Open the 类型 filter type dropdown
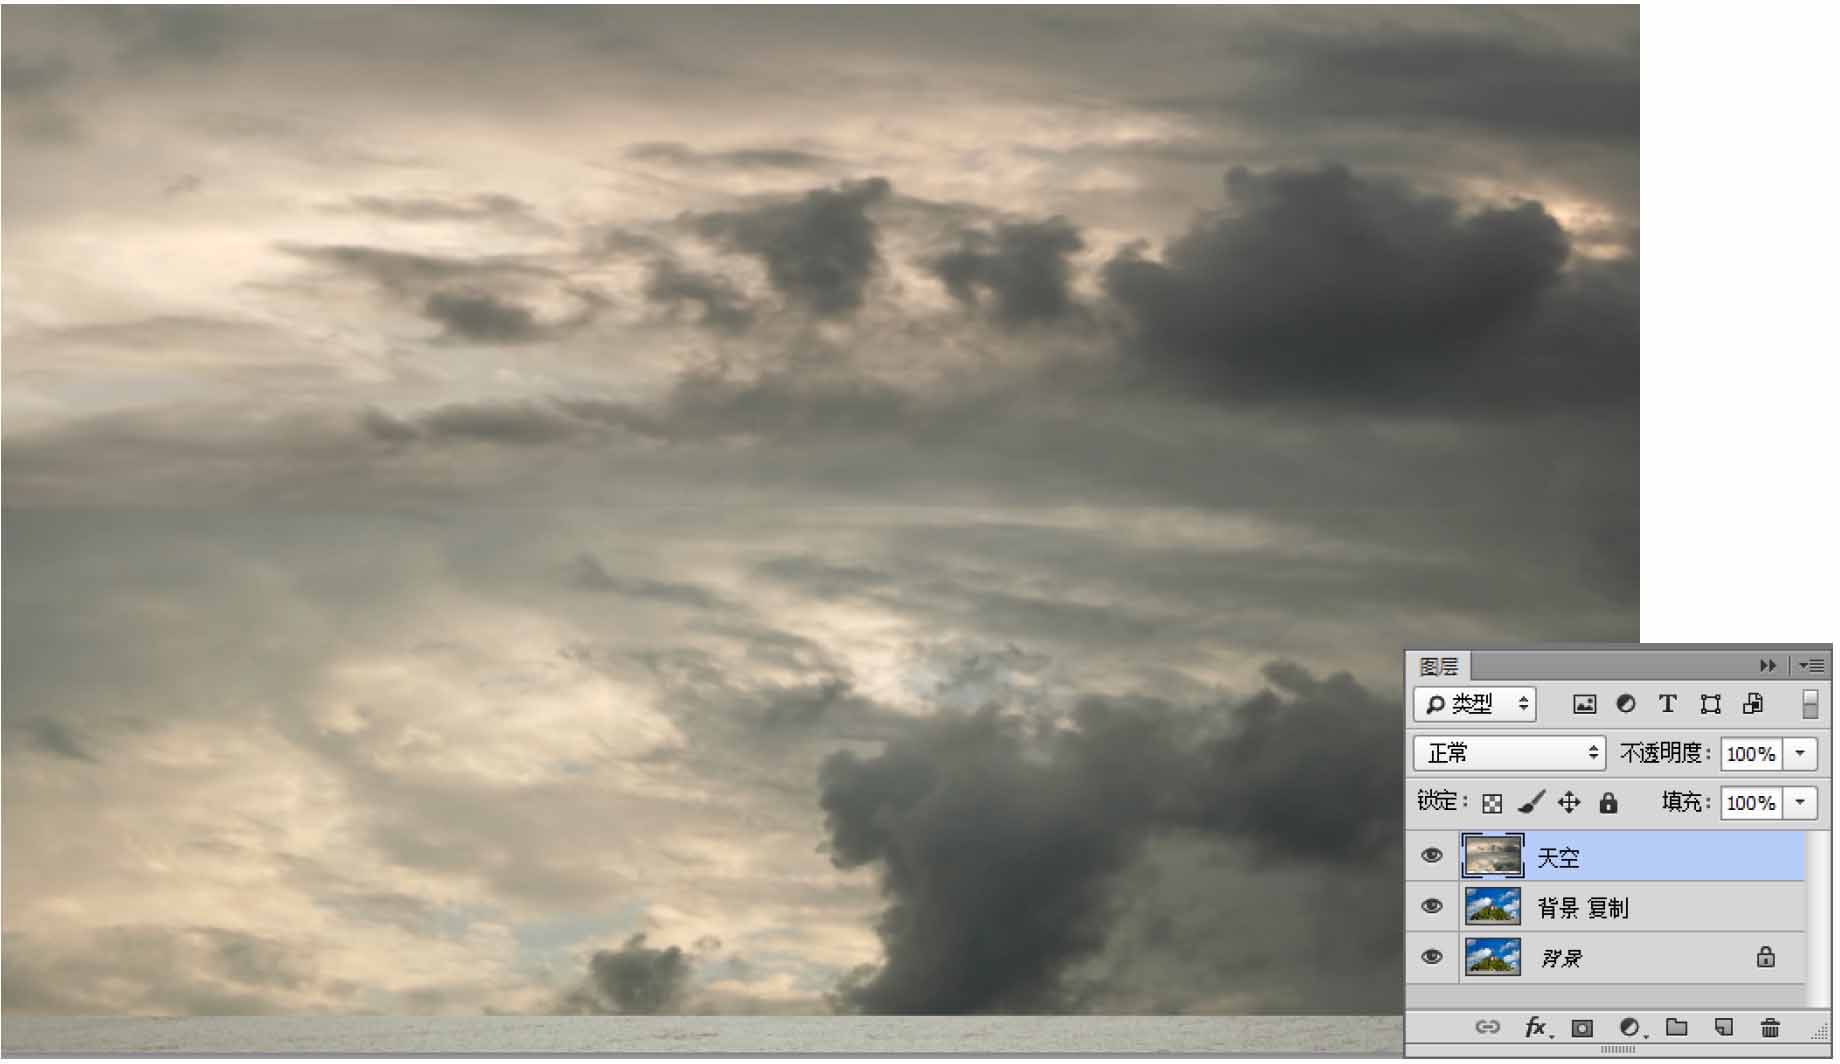Image resolution: width=1840 pixels, height=1064 pixels. [x=1474, y=704]
